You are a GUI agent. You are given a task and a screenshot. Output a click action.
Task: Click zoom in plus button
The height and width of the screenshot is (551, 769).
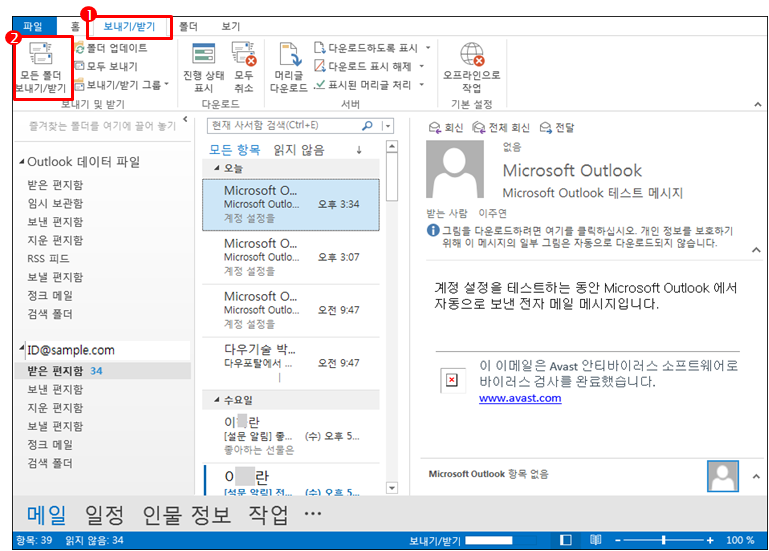coord(710,540)
